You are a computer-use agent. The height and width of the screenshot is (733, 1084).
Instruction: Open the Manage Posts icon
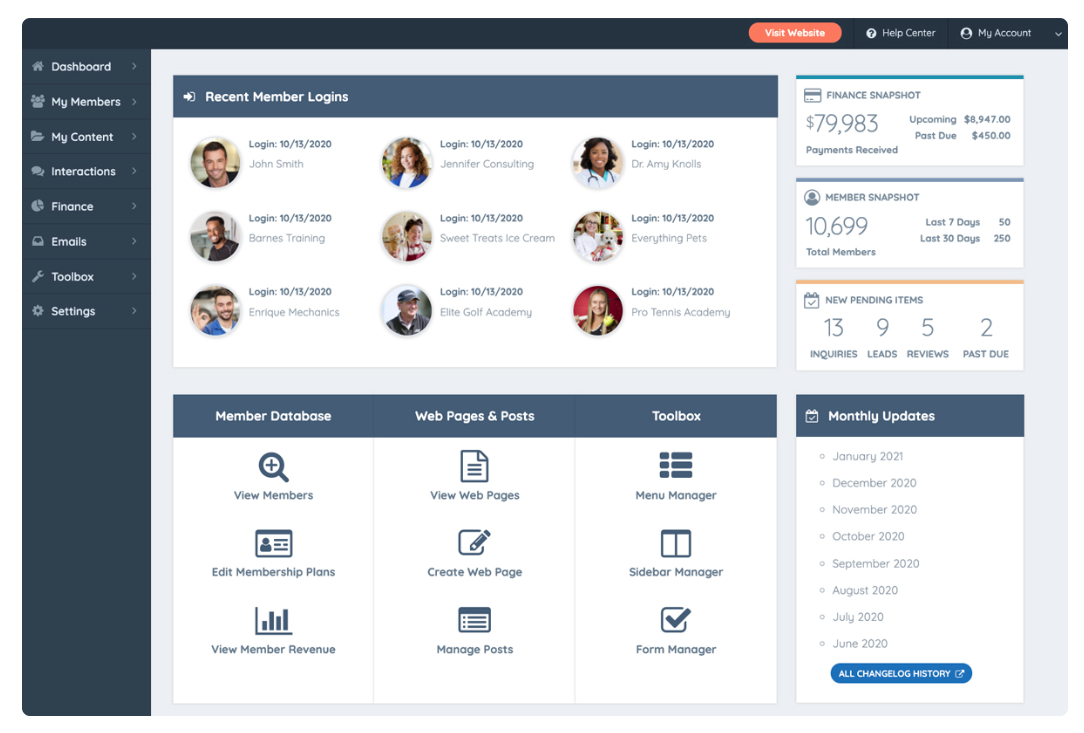pyautogui.click(x=474, y=620)
